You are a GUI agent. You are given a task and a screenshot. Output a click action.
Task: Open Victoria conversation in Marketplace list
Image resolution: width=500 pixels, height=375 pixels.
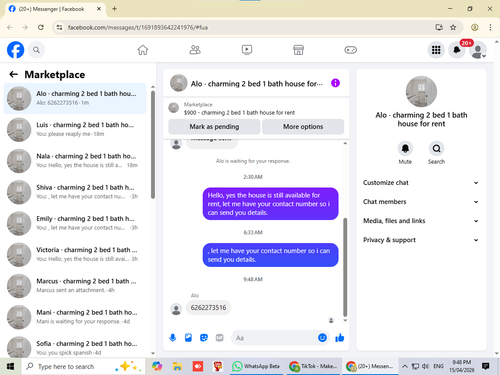pos(75,255)
